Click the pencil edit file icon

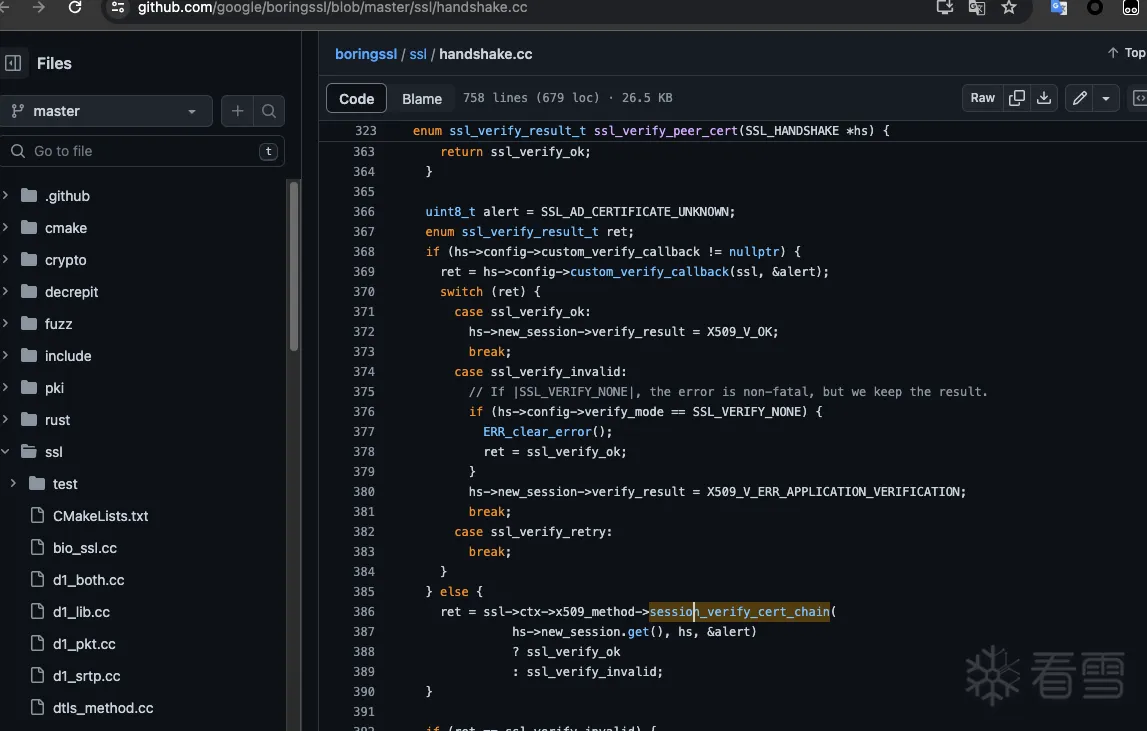(1079, 98)
